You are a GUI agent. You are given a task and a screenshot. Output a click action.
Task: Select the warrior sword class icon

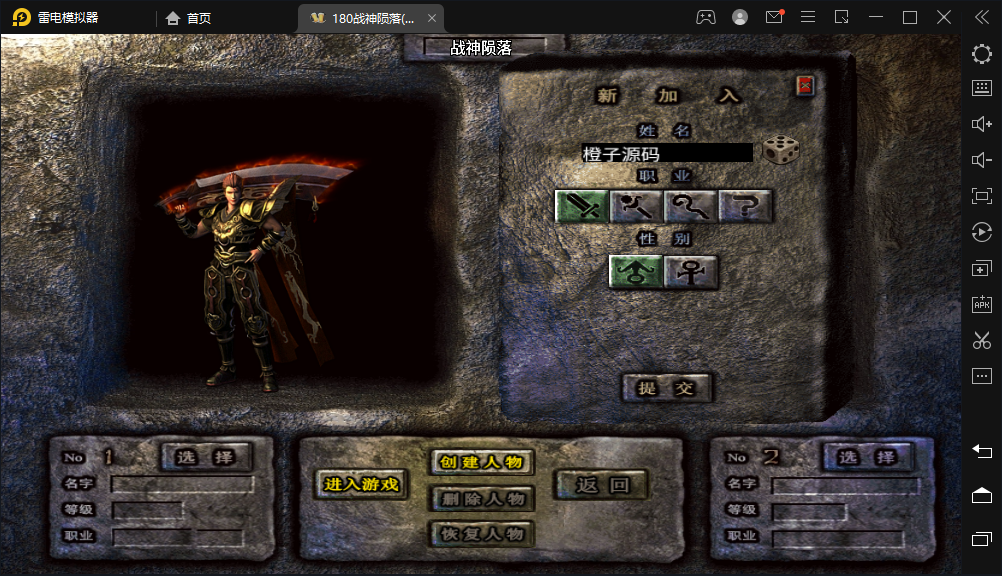click(x=582, y=206)
